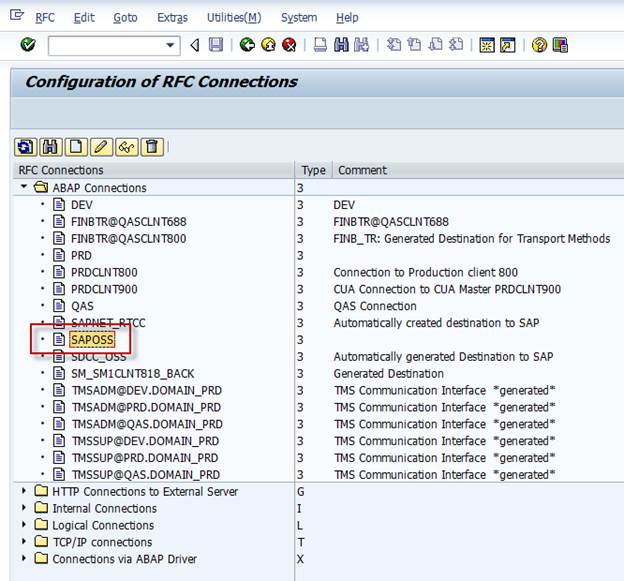624x581 pixels.
Task: Select the TMSSUP@DEV.DOMAIN_PRD connection
Action: [145, 441]
